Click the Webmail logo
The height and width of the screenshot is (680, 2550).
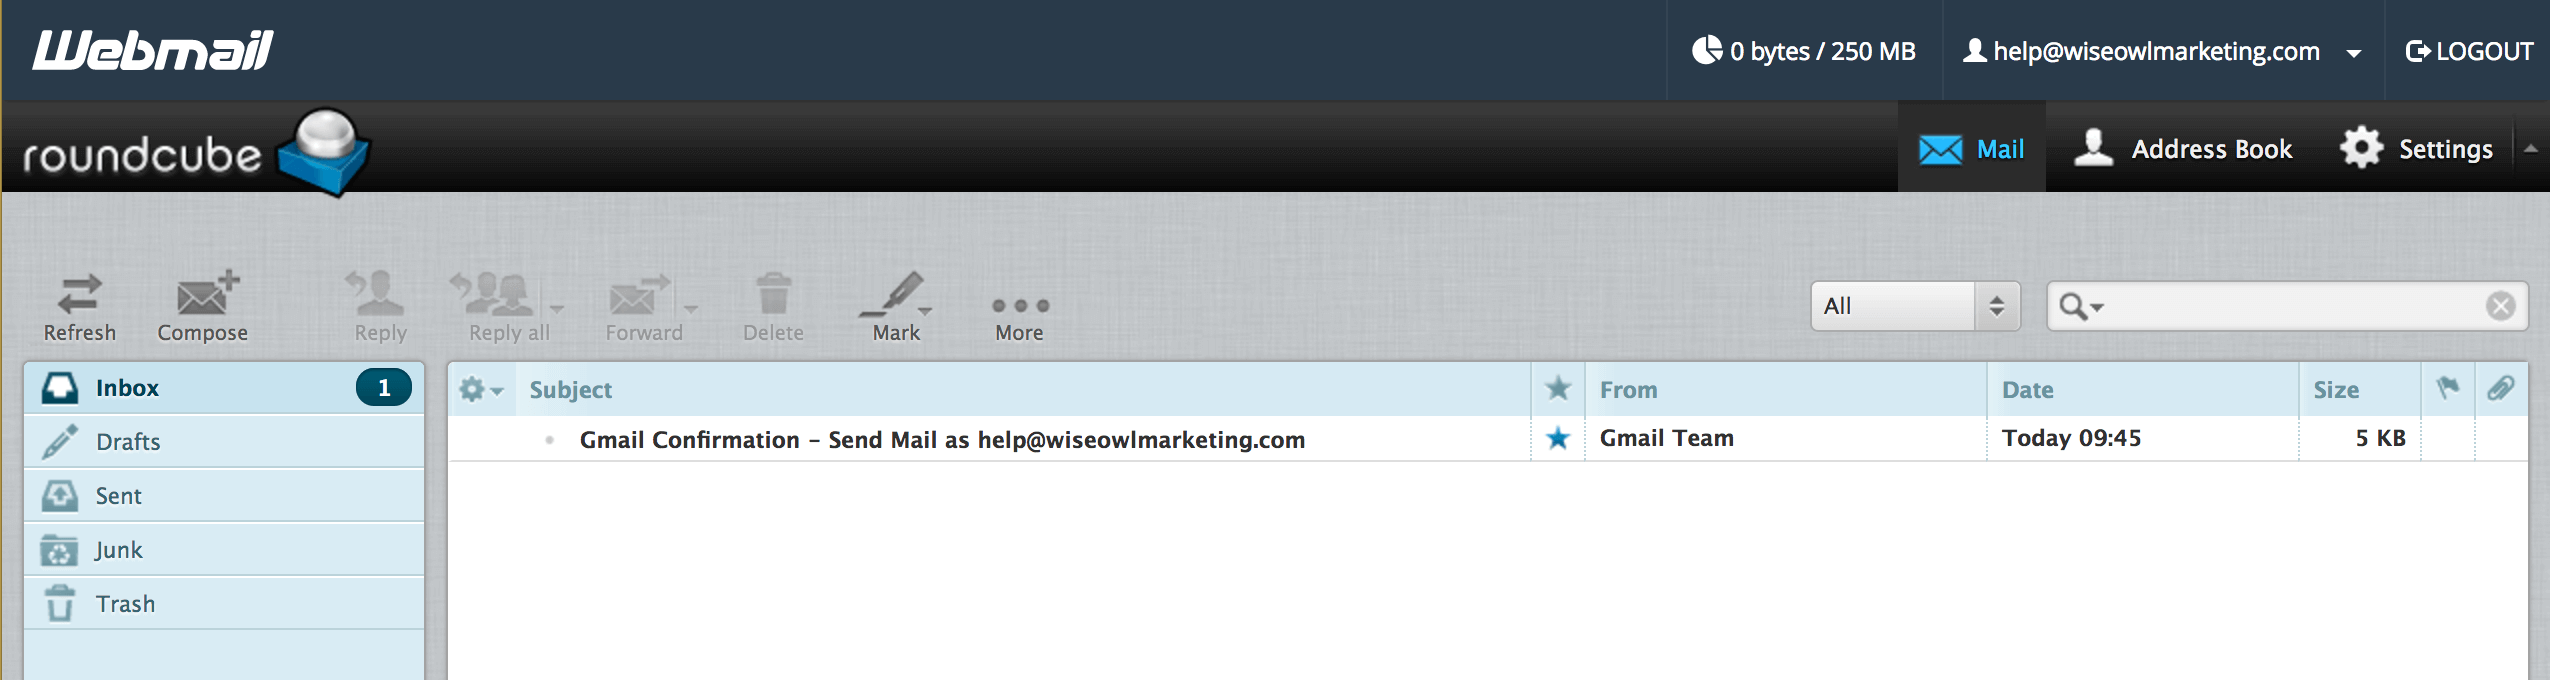point(152,50)
